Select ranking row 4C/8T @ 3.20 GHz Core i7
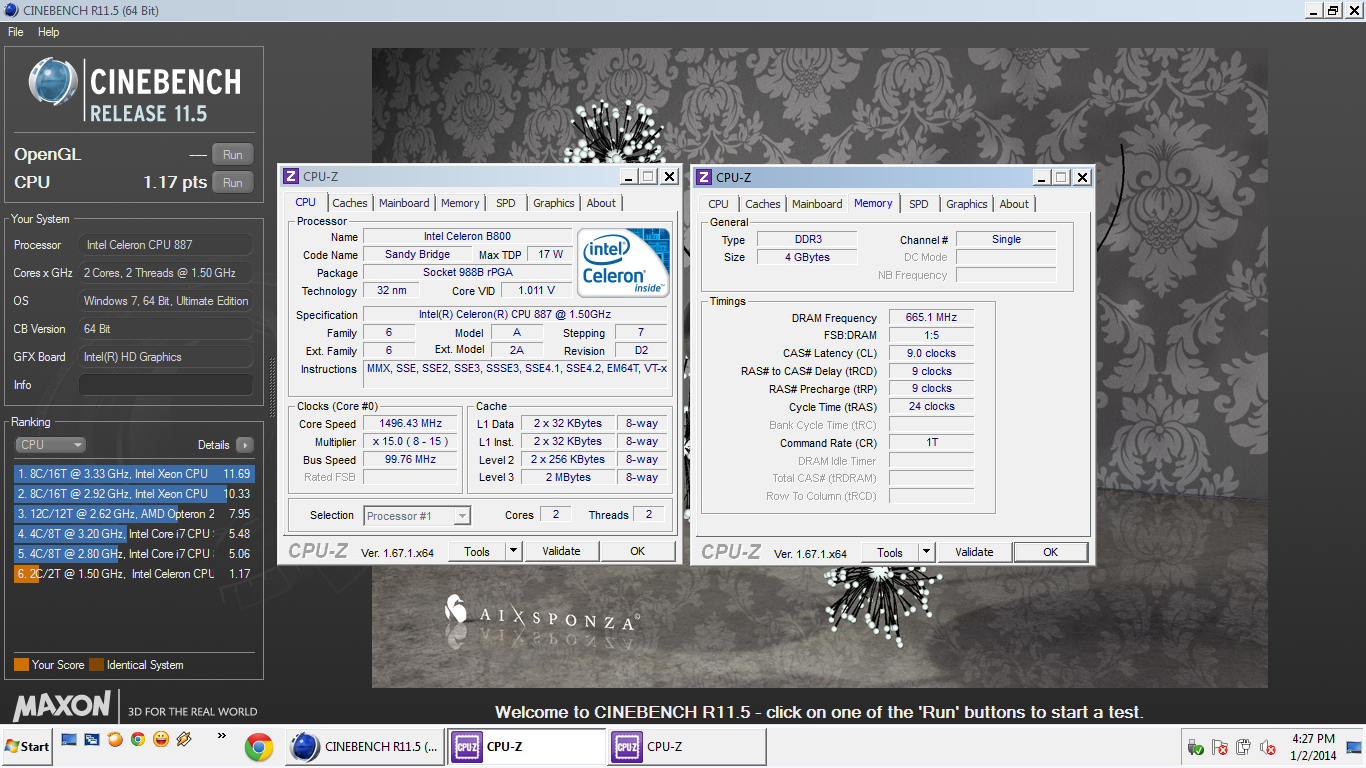 tap(134, 534)
